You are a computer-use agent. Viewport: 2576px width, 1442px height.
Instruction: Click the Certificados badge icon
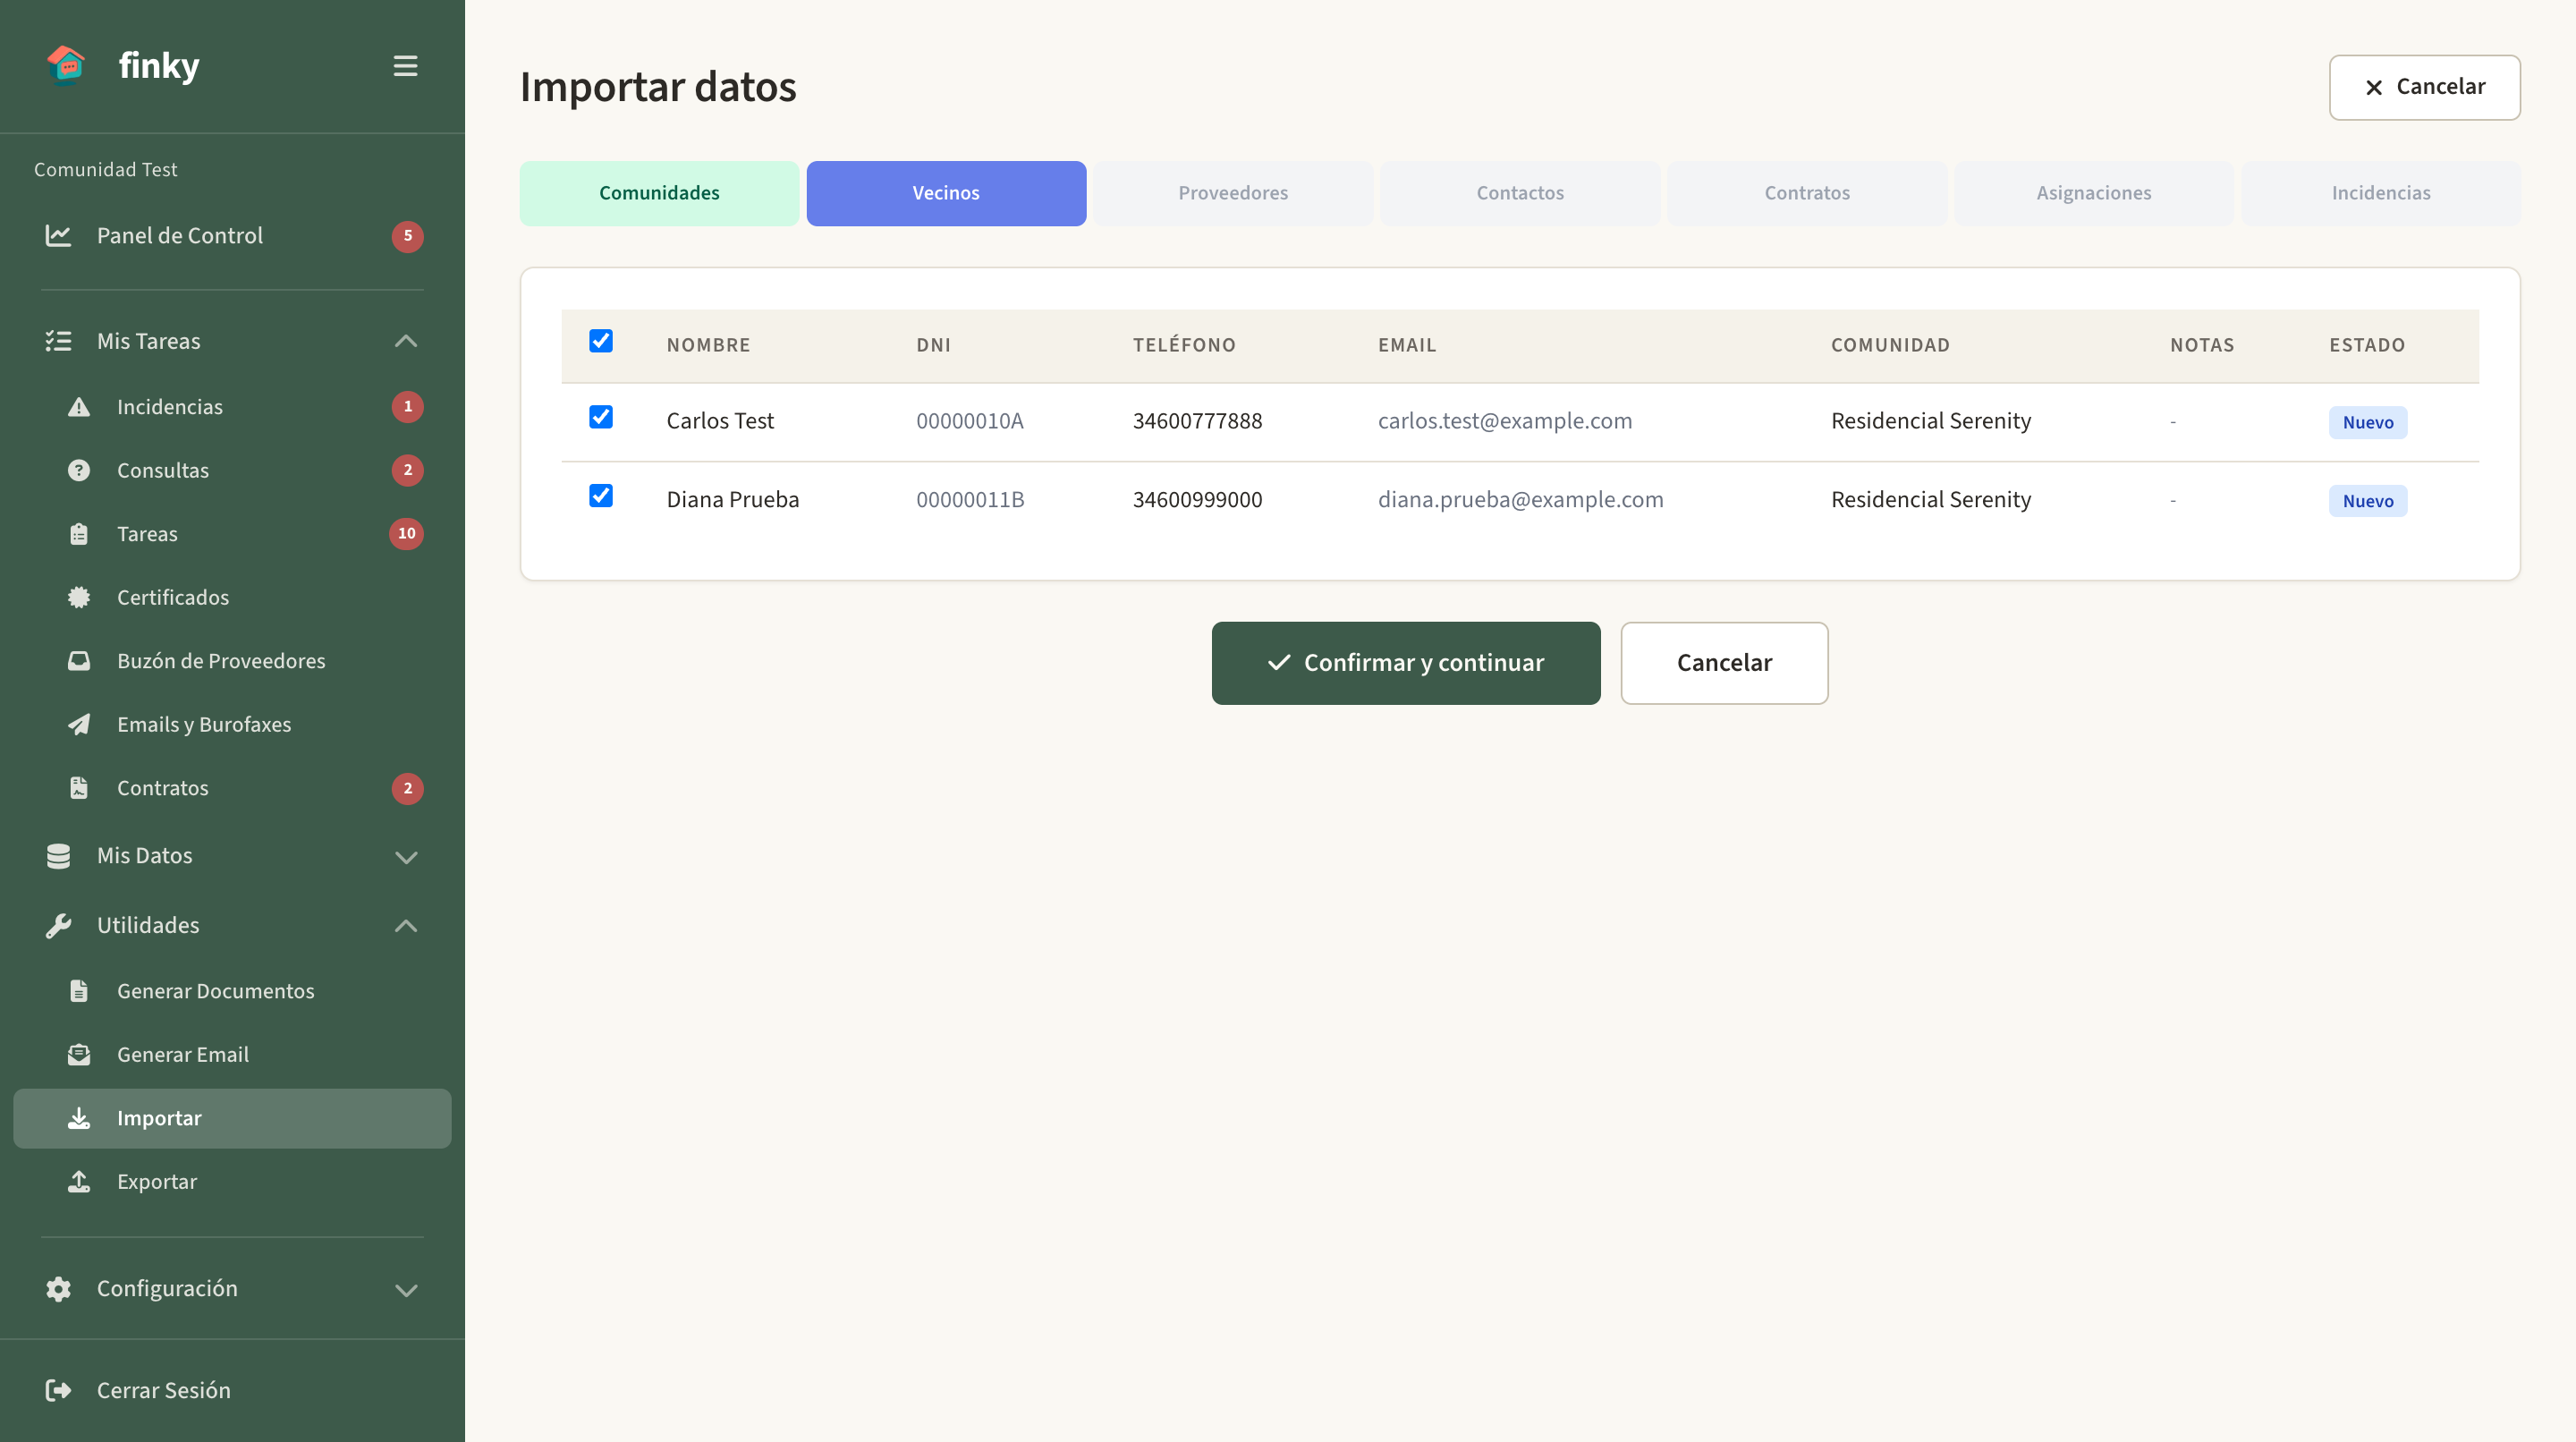[79, 597]
